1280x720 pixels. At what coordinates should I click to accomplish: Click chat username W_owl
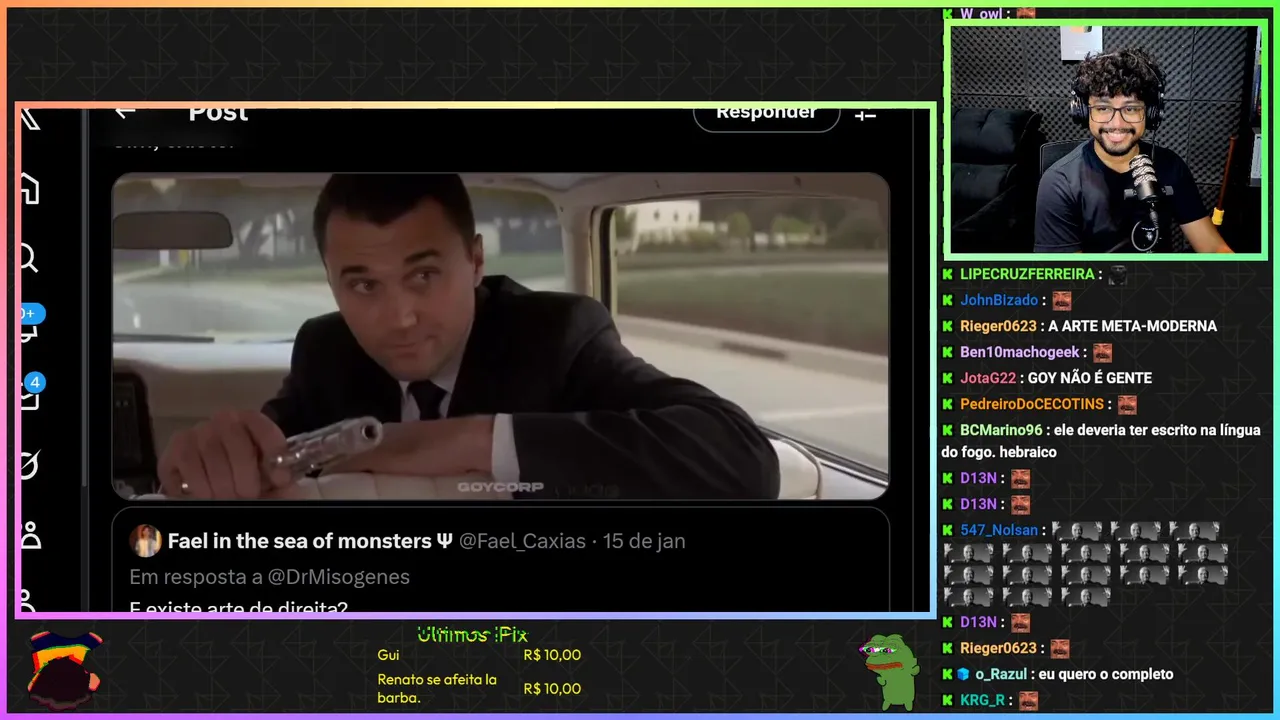click(981, 14)
